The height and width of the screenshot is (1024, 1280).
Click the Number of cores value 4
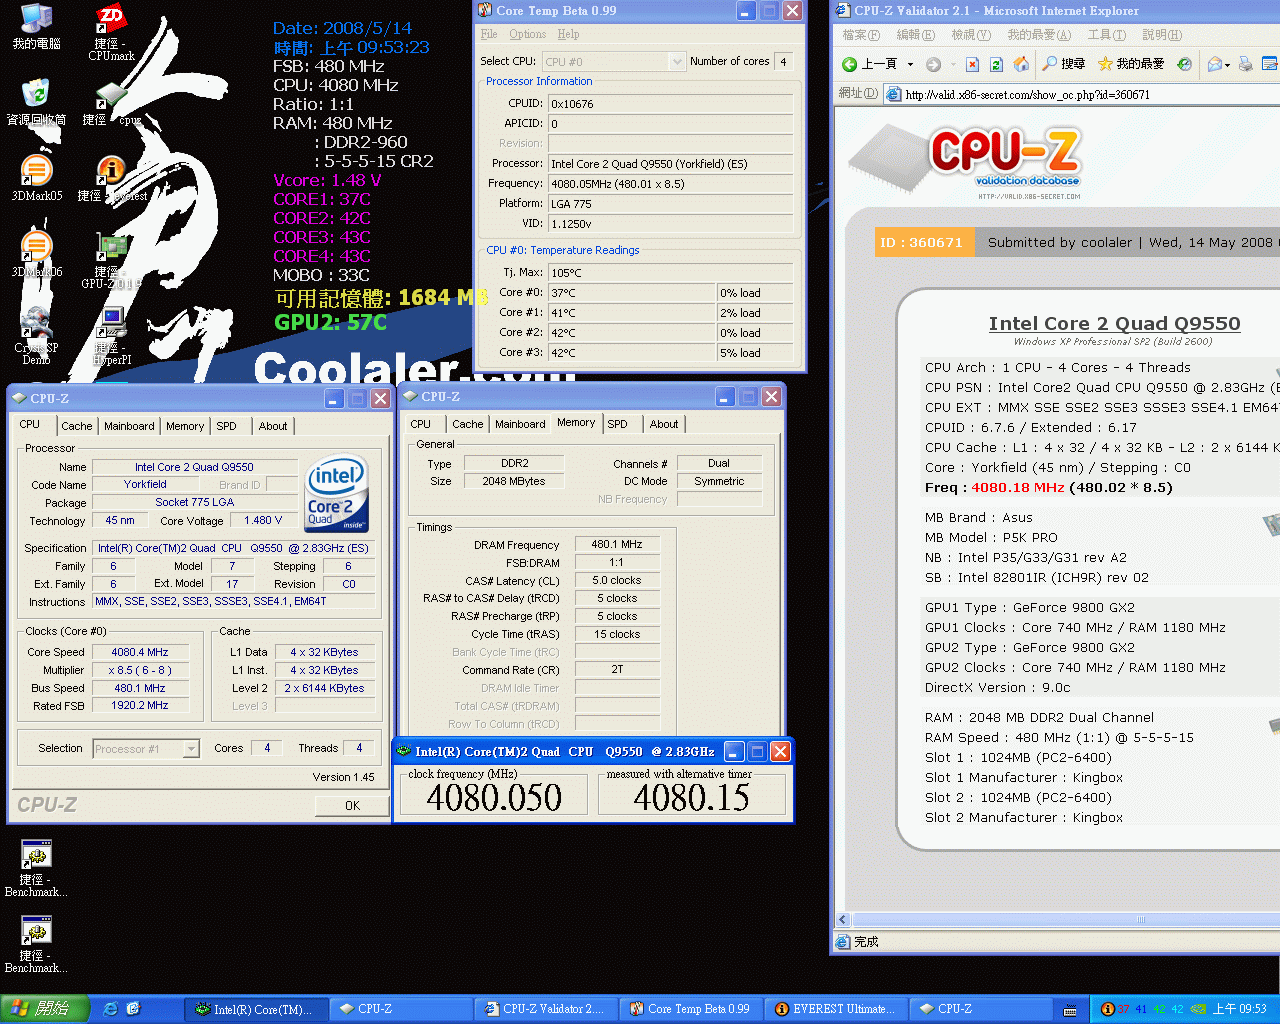[x=783, y=61]
